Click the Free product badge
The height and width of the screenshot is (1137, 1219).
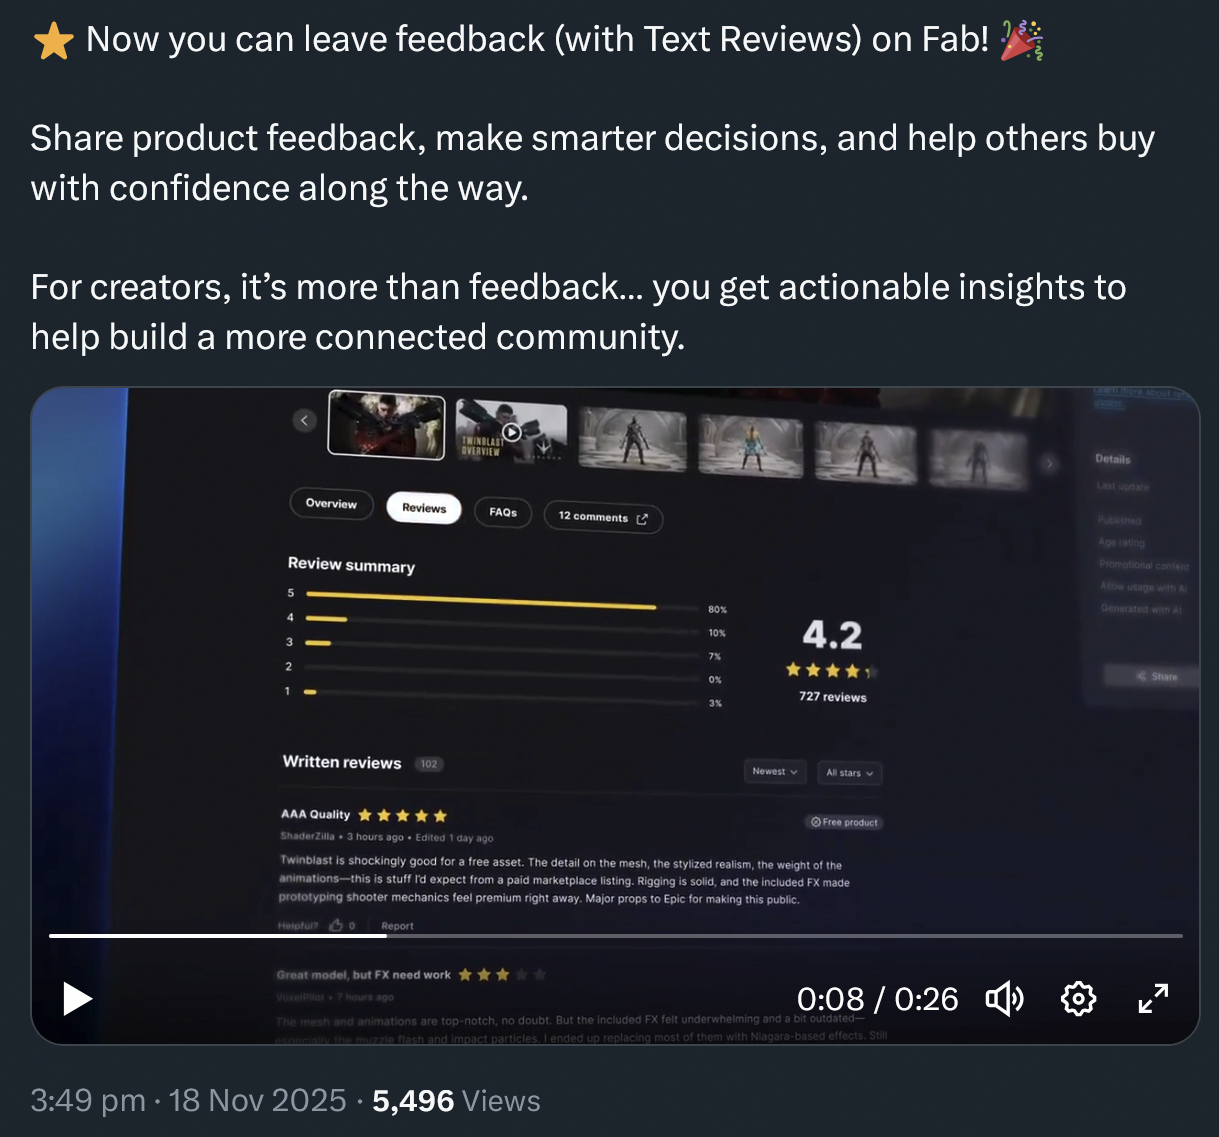(x=845, y=822)
